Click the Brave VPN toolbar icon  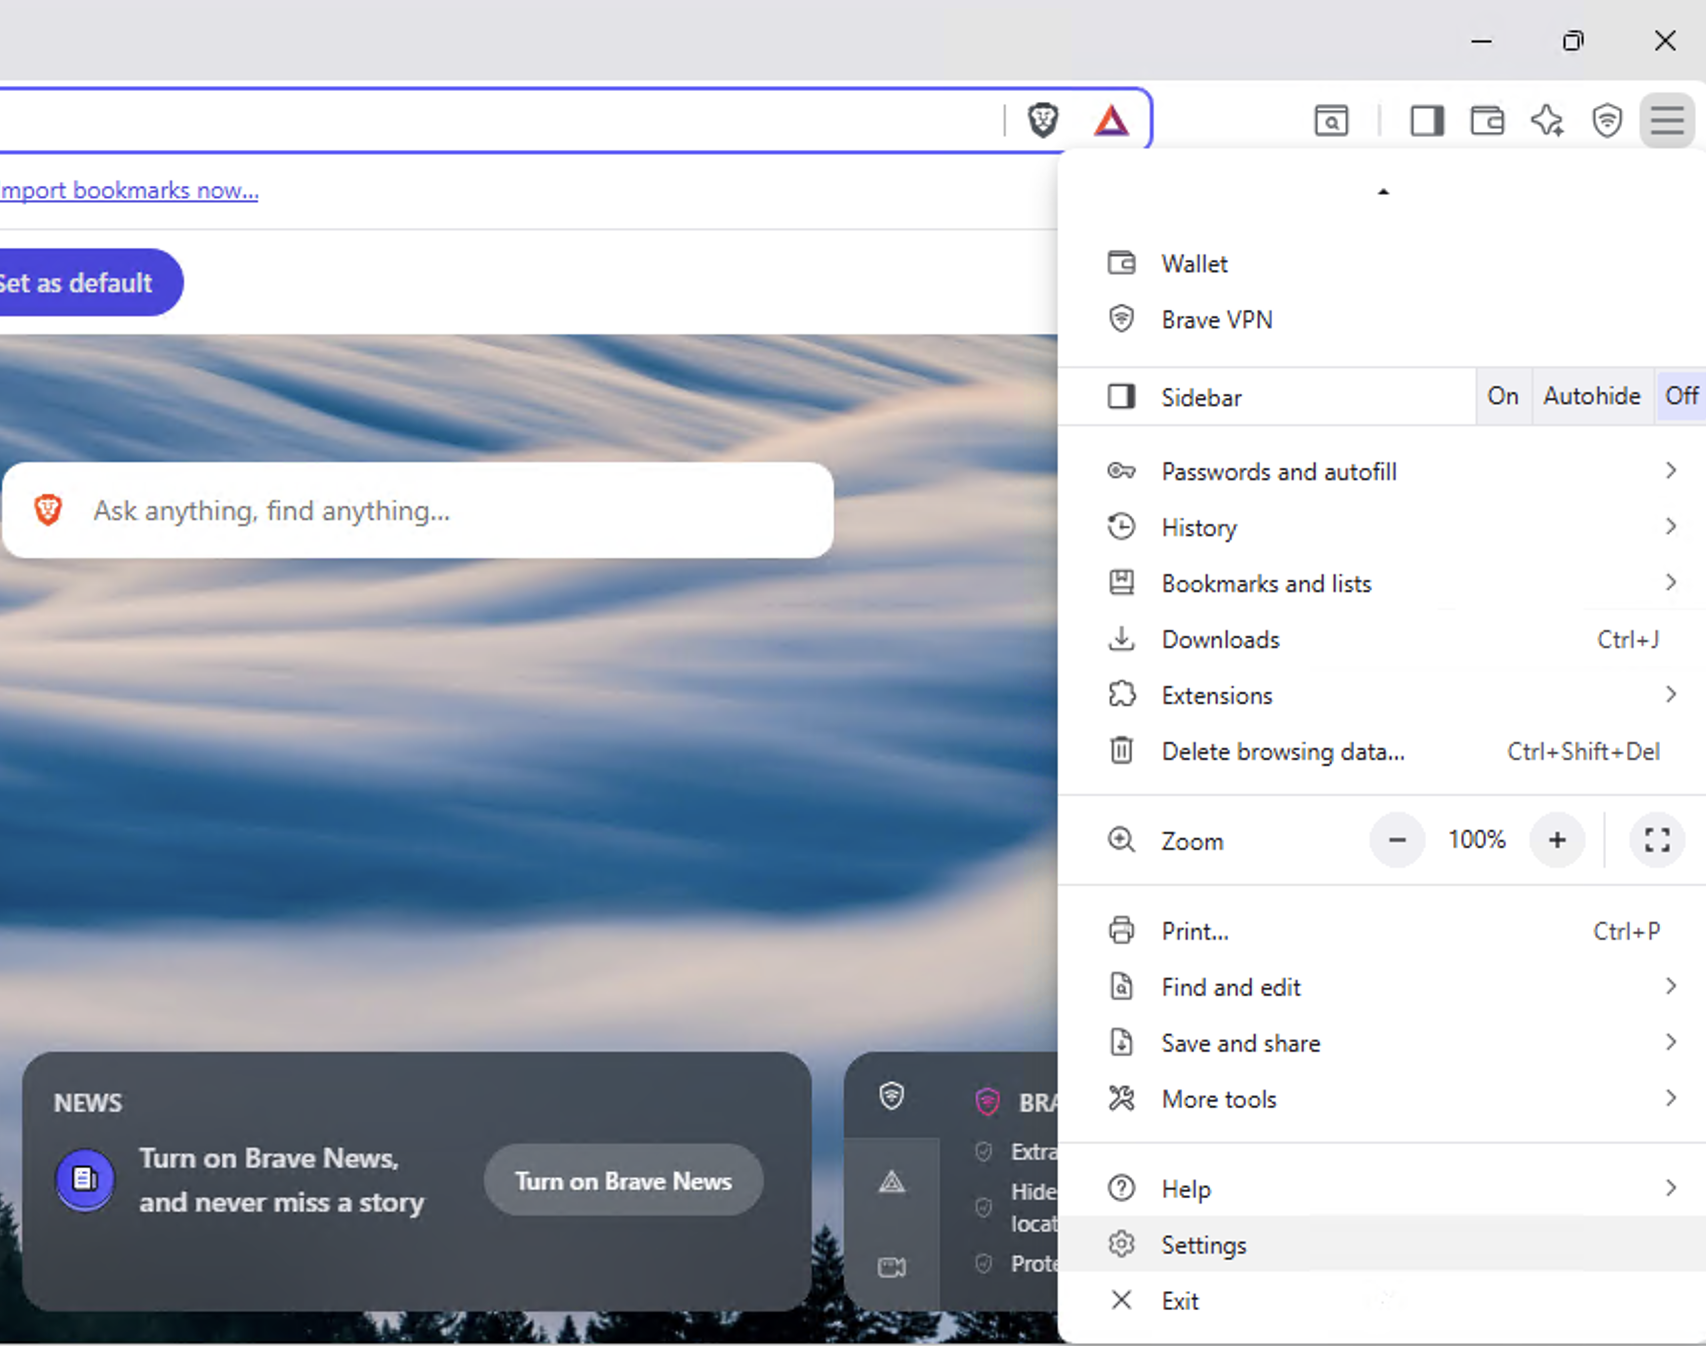(1607, 121)
